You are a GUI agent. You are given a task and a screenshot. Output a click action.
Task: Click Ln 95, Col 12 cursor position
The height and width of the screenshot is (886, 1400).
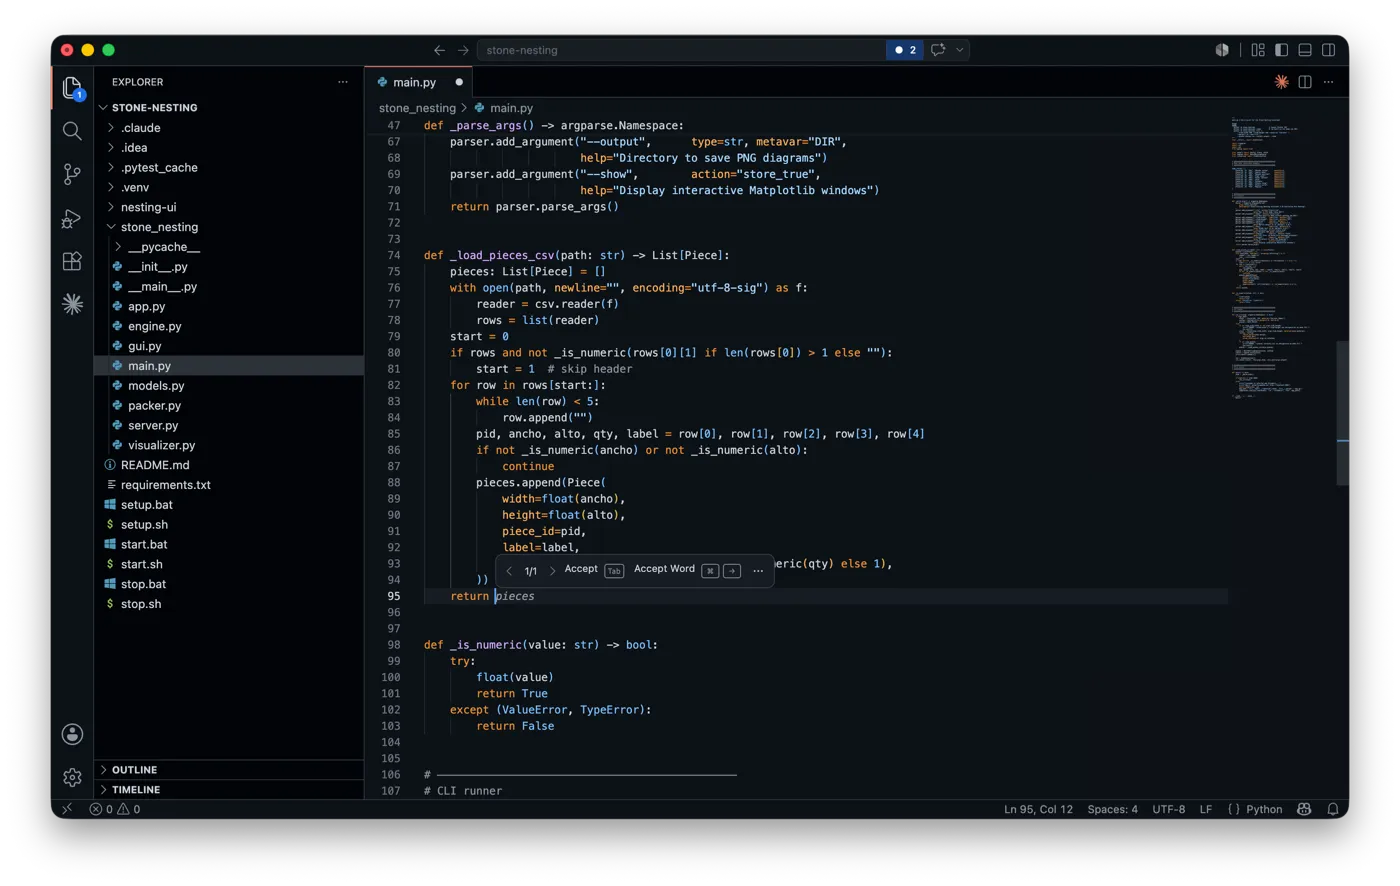point(1038,809)
